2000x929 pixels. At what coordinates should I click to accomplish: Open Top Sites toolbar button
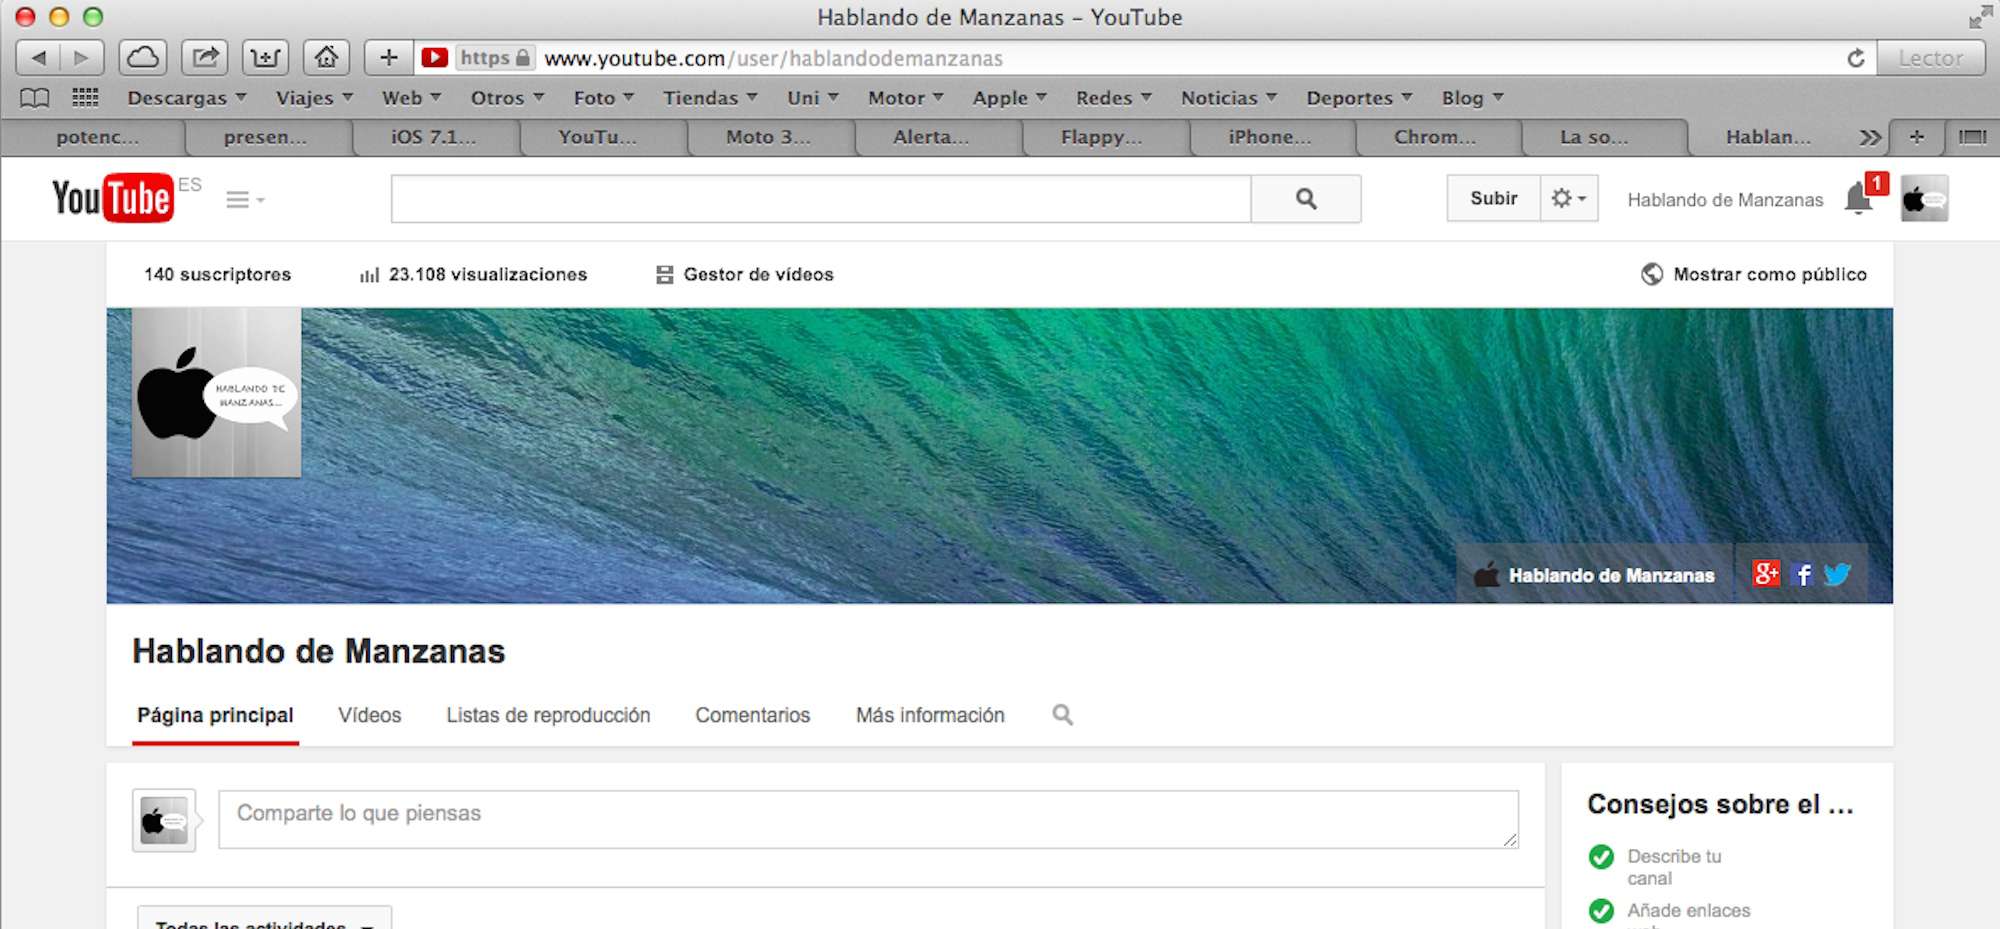coord(265,58)
